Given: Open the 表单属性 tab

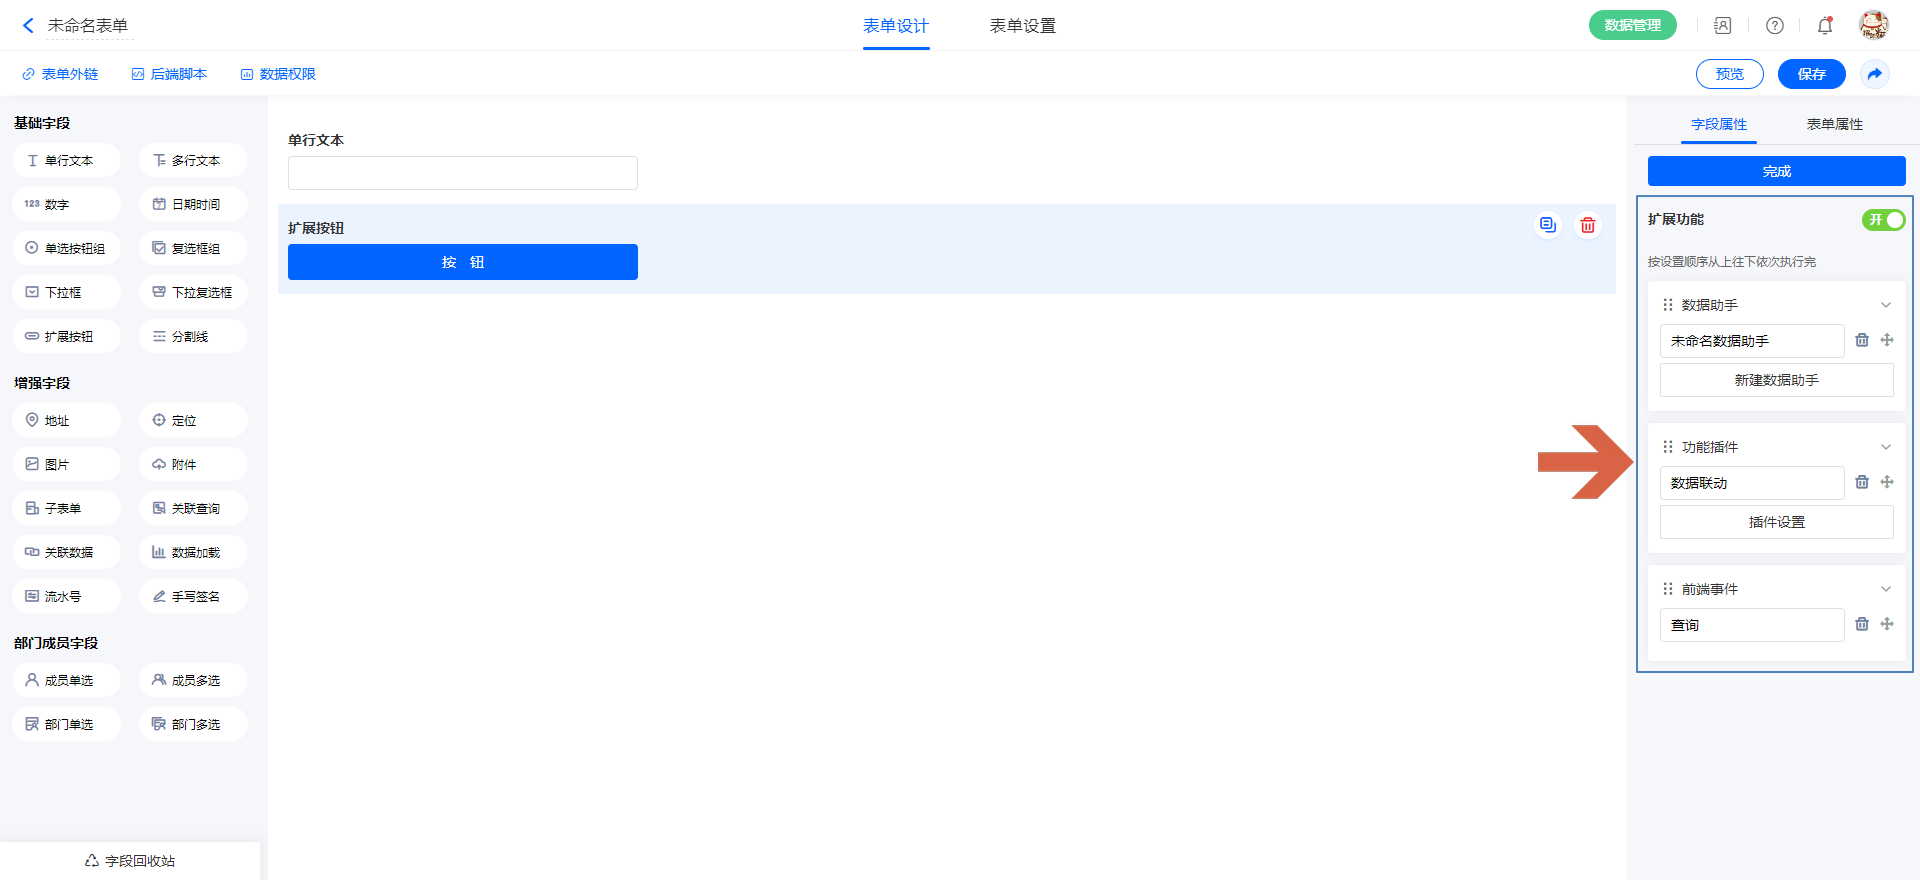Looking at the screenshot, I should tap(1834, 124).
